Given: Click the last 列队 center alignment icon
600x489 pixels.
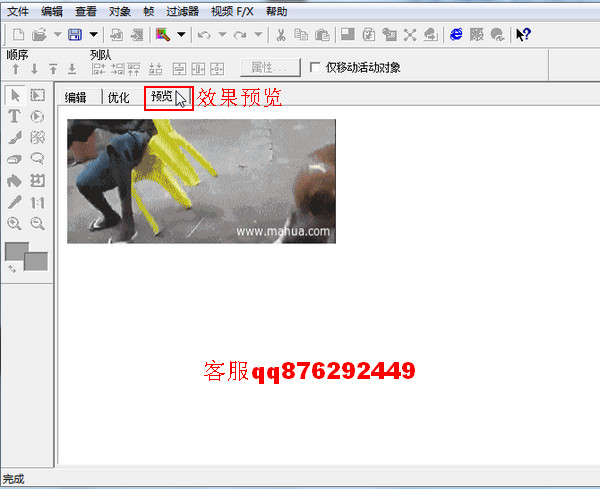Looking at the screenshot, I should [x=217, y=69].
